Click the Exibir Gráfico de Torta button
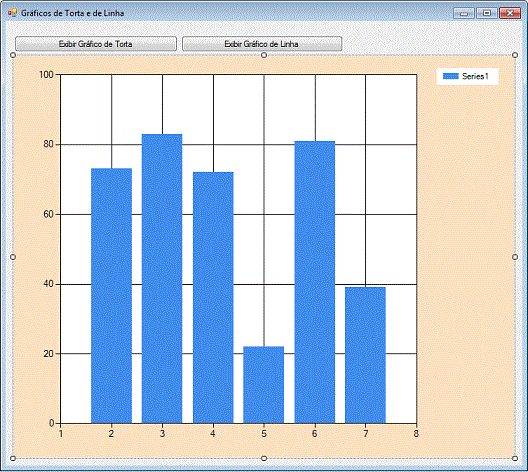 (96, 44)
